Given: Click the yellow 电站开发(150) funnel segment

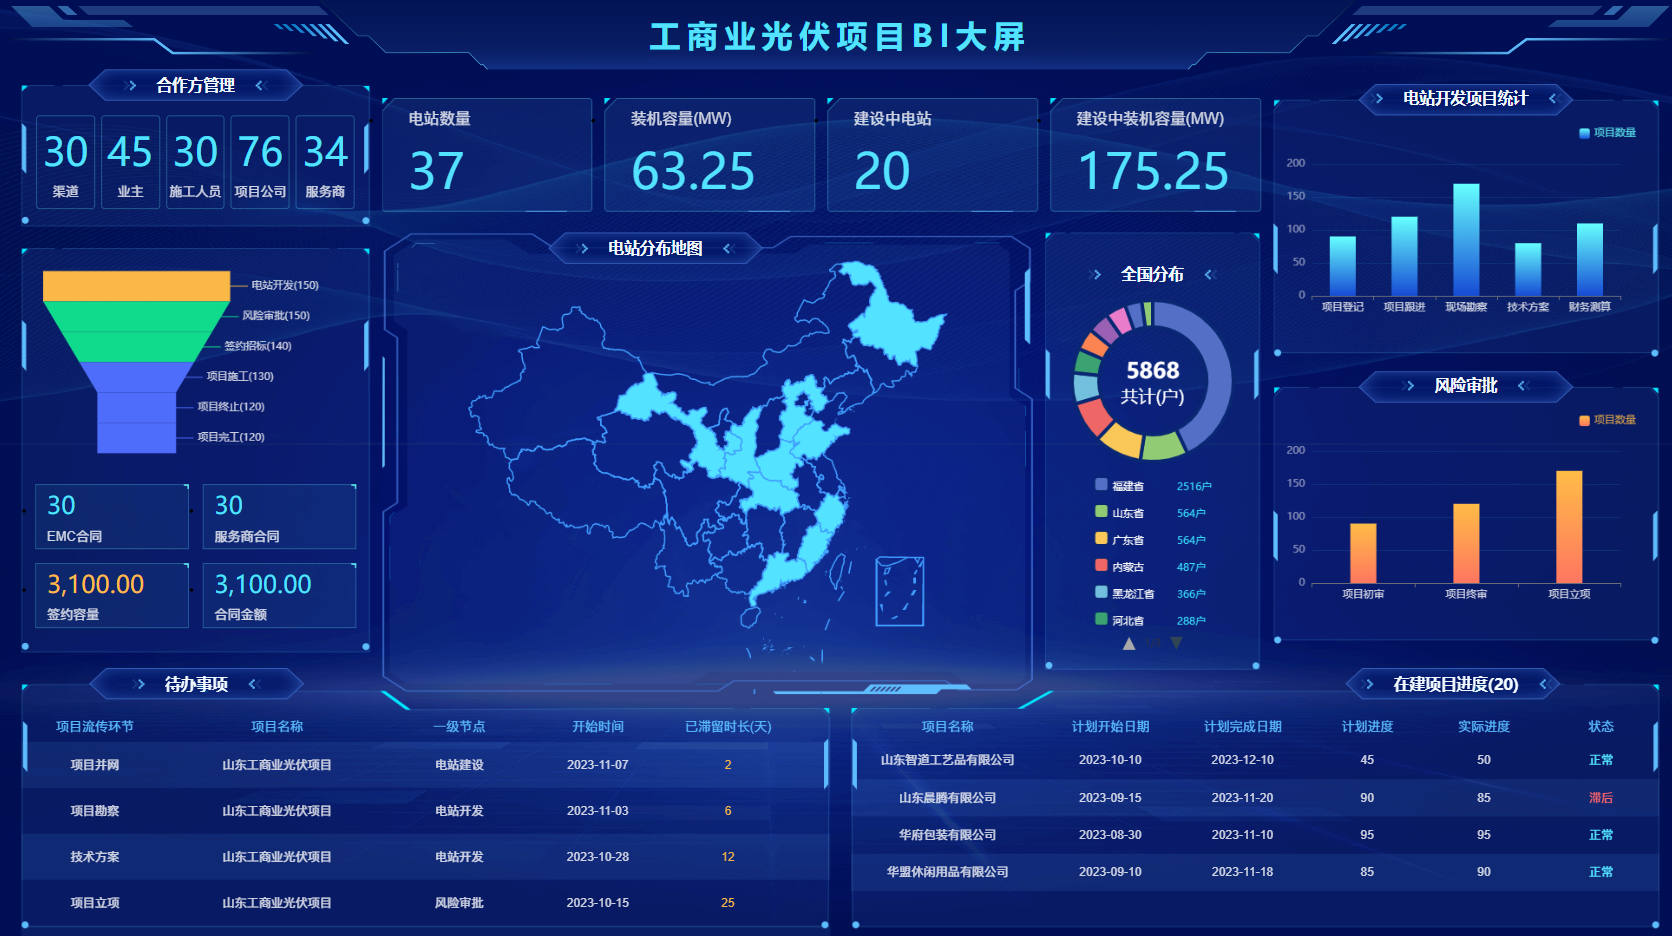Looking at the screenshot, I should (136, 286).
